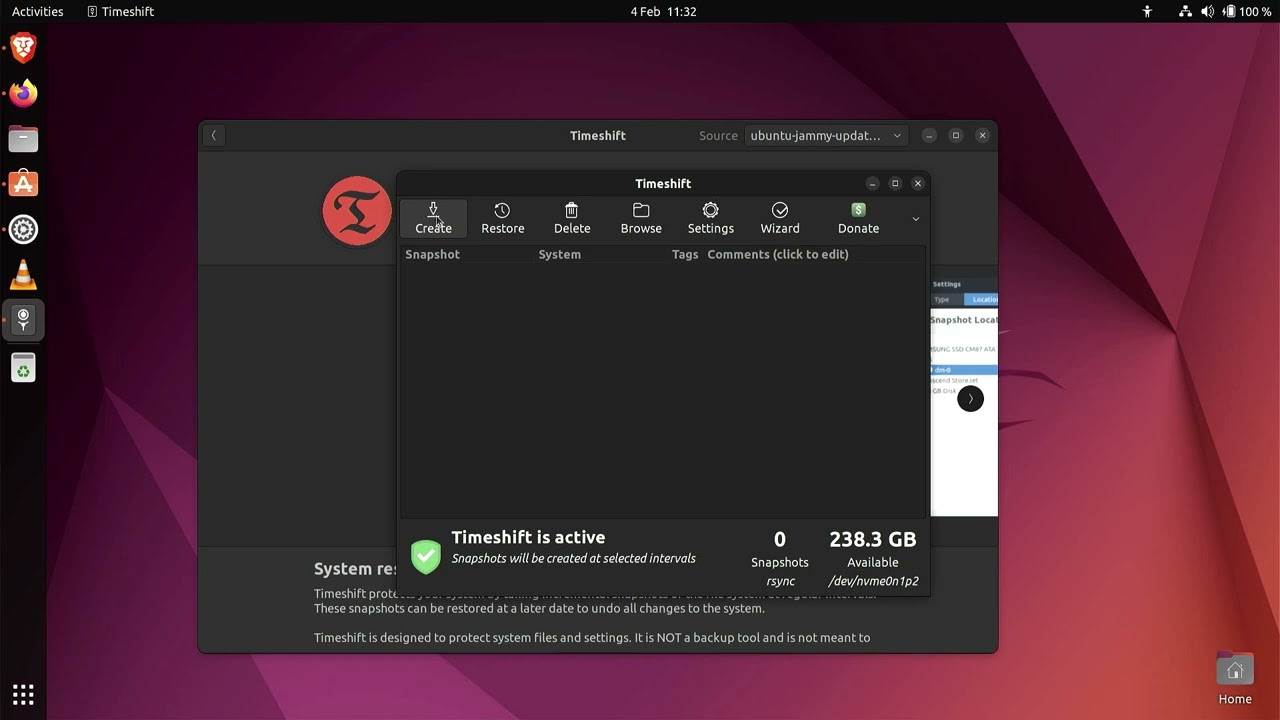Click the Tags column header
This screenshot has height=720, width=1280.
[x=685, y=254]
